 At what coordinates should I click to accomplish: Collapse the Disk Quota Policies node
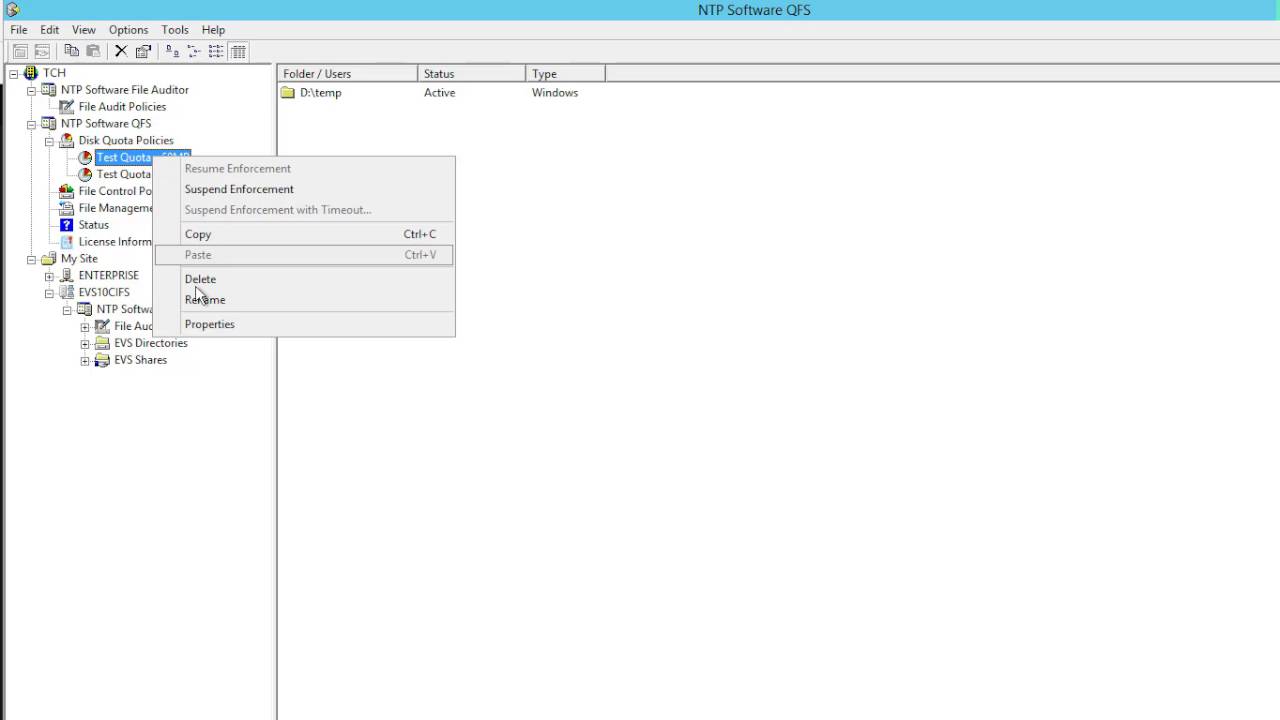49,141
